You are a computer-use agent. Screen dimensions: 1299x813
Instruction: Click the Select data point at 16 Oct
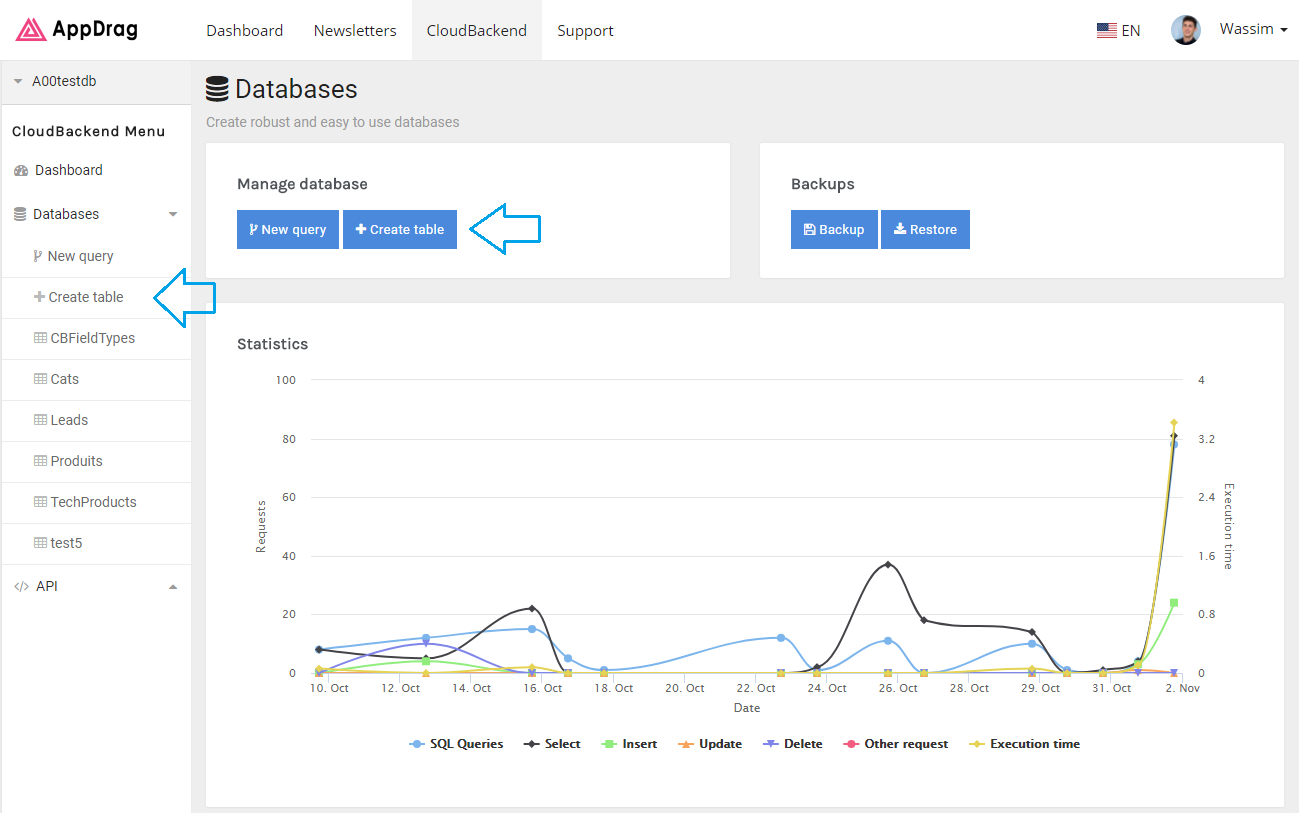[x=532, y=608]
